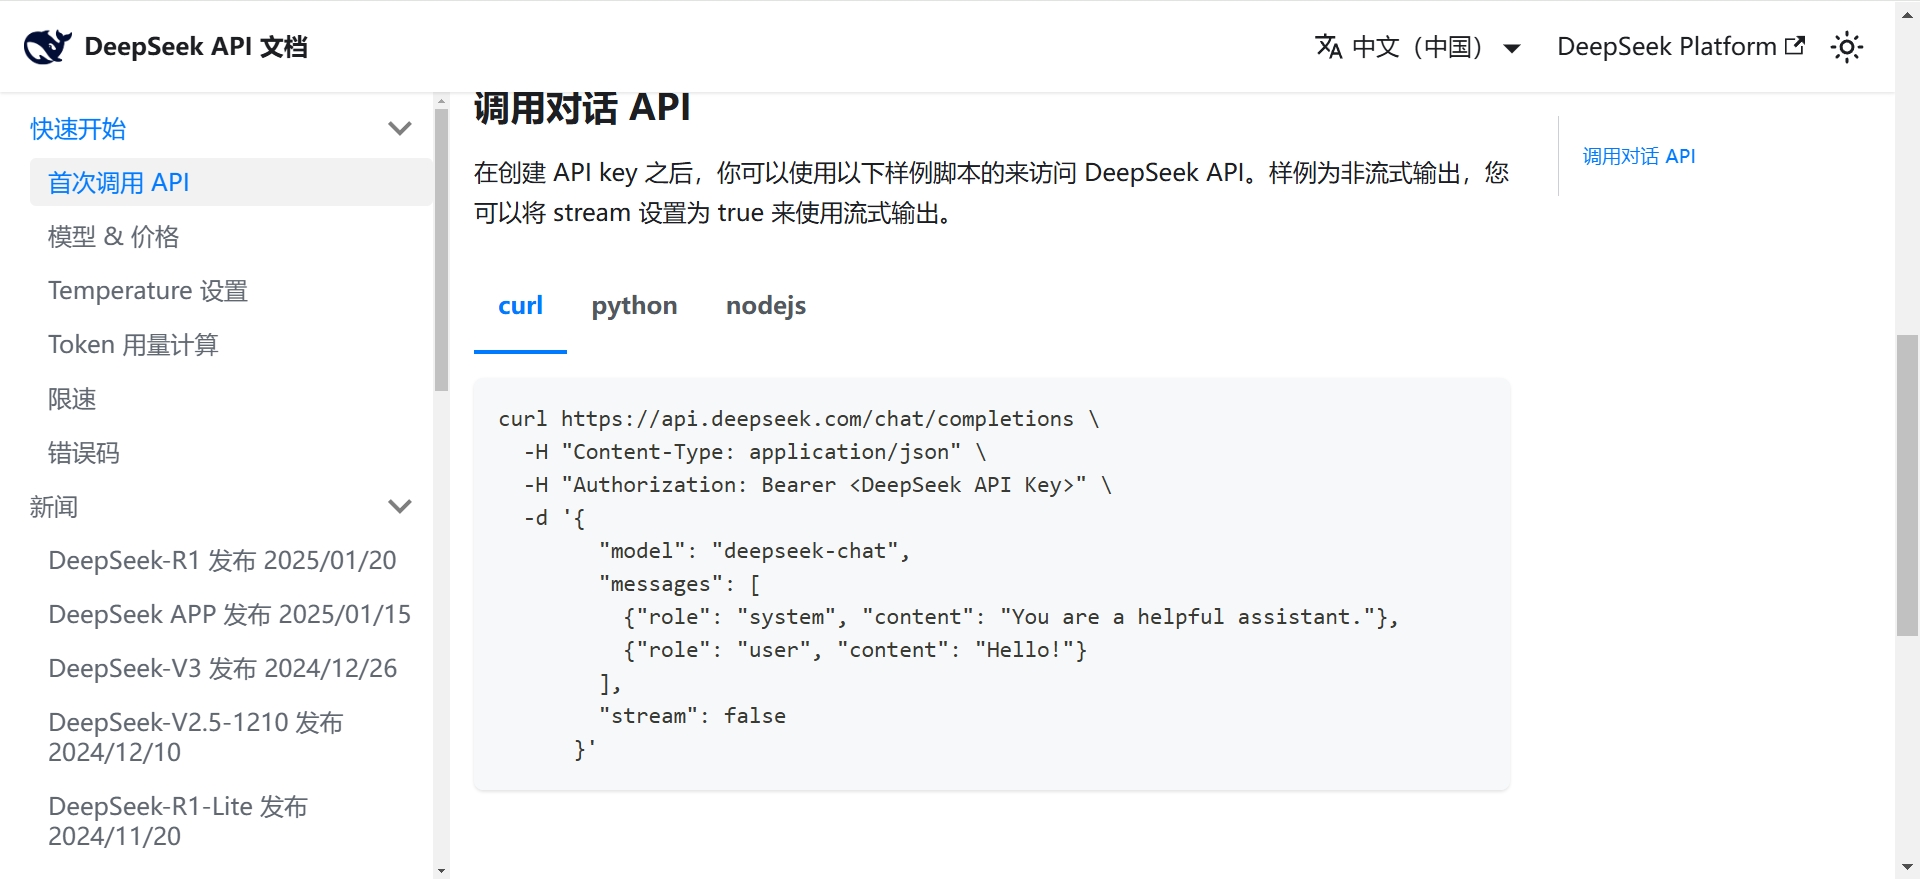1920x879 pixels.
Task: Click the sidebar scrollbar thumb
Action: 441,250
